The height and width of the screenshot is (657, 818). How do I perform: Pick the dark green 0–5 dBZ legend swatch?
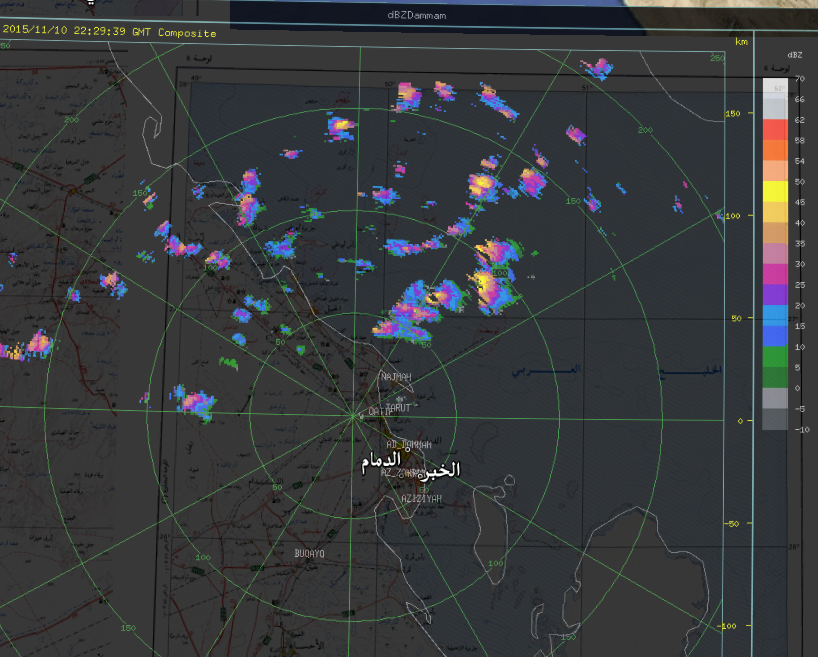pyautogui.click(x=775, y=377)
